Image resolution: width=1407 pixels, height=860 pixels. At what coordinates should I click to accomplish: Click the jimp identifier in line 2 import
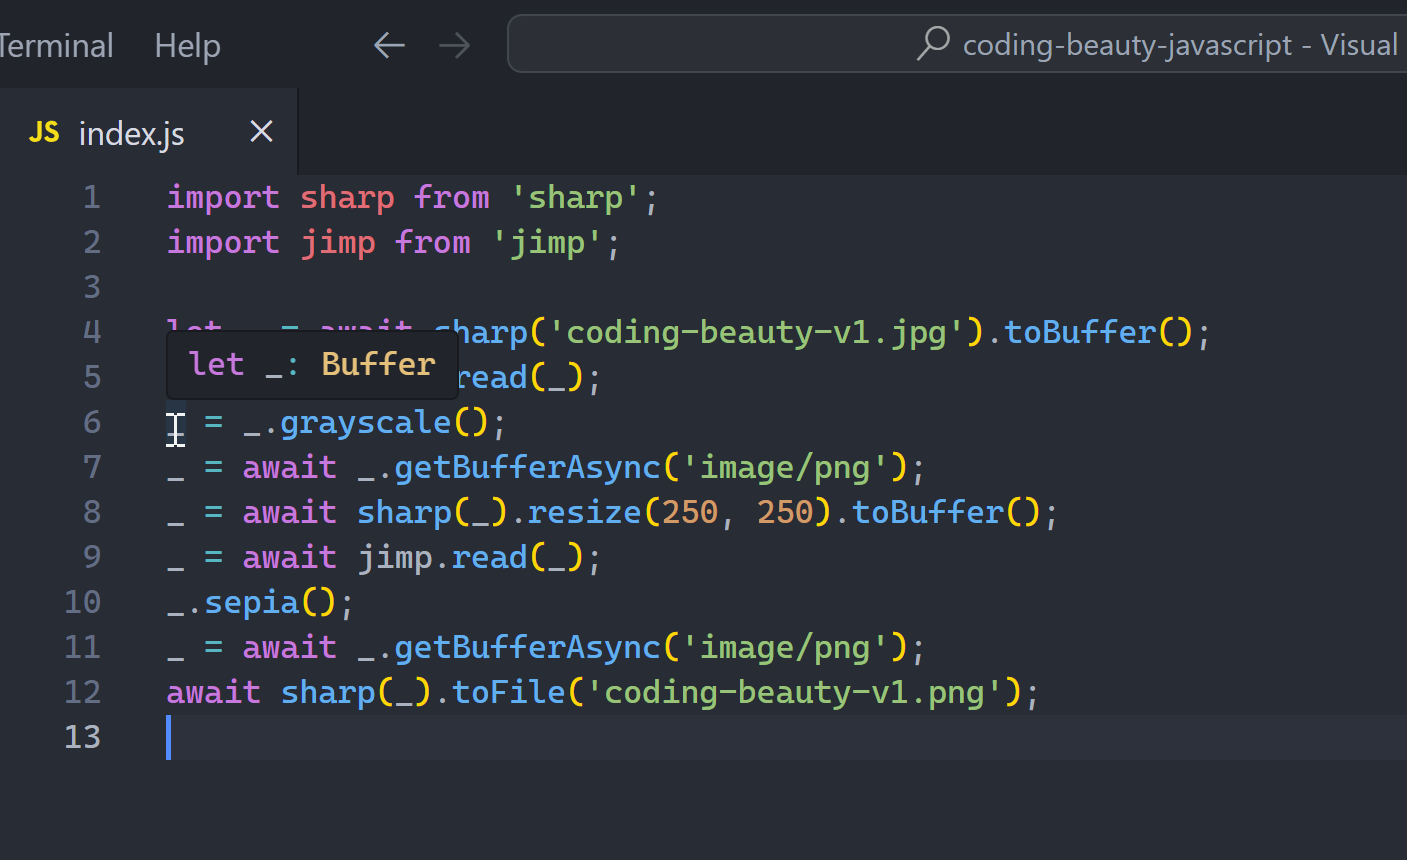338,243
